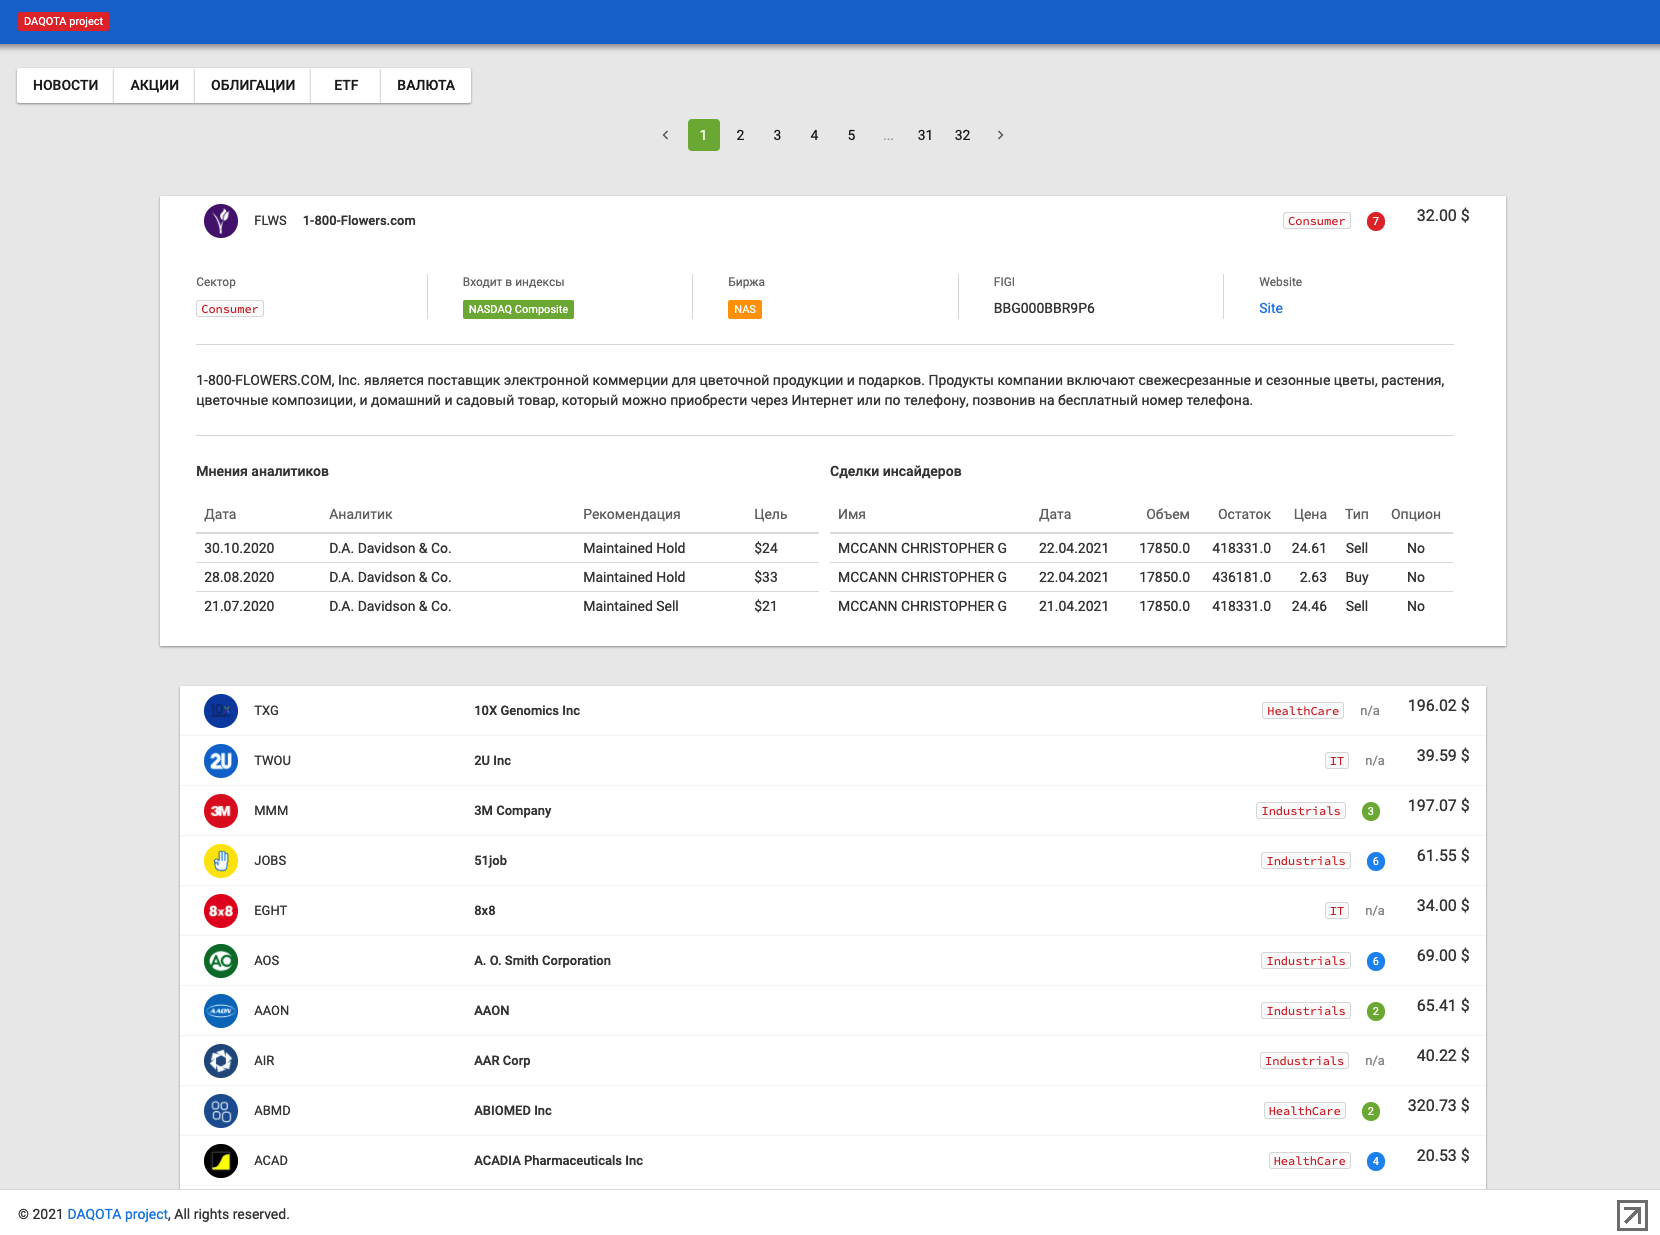
Task: Go to page 2
Action: (740, 135)
